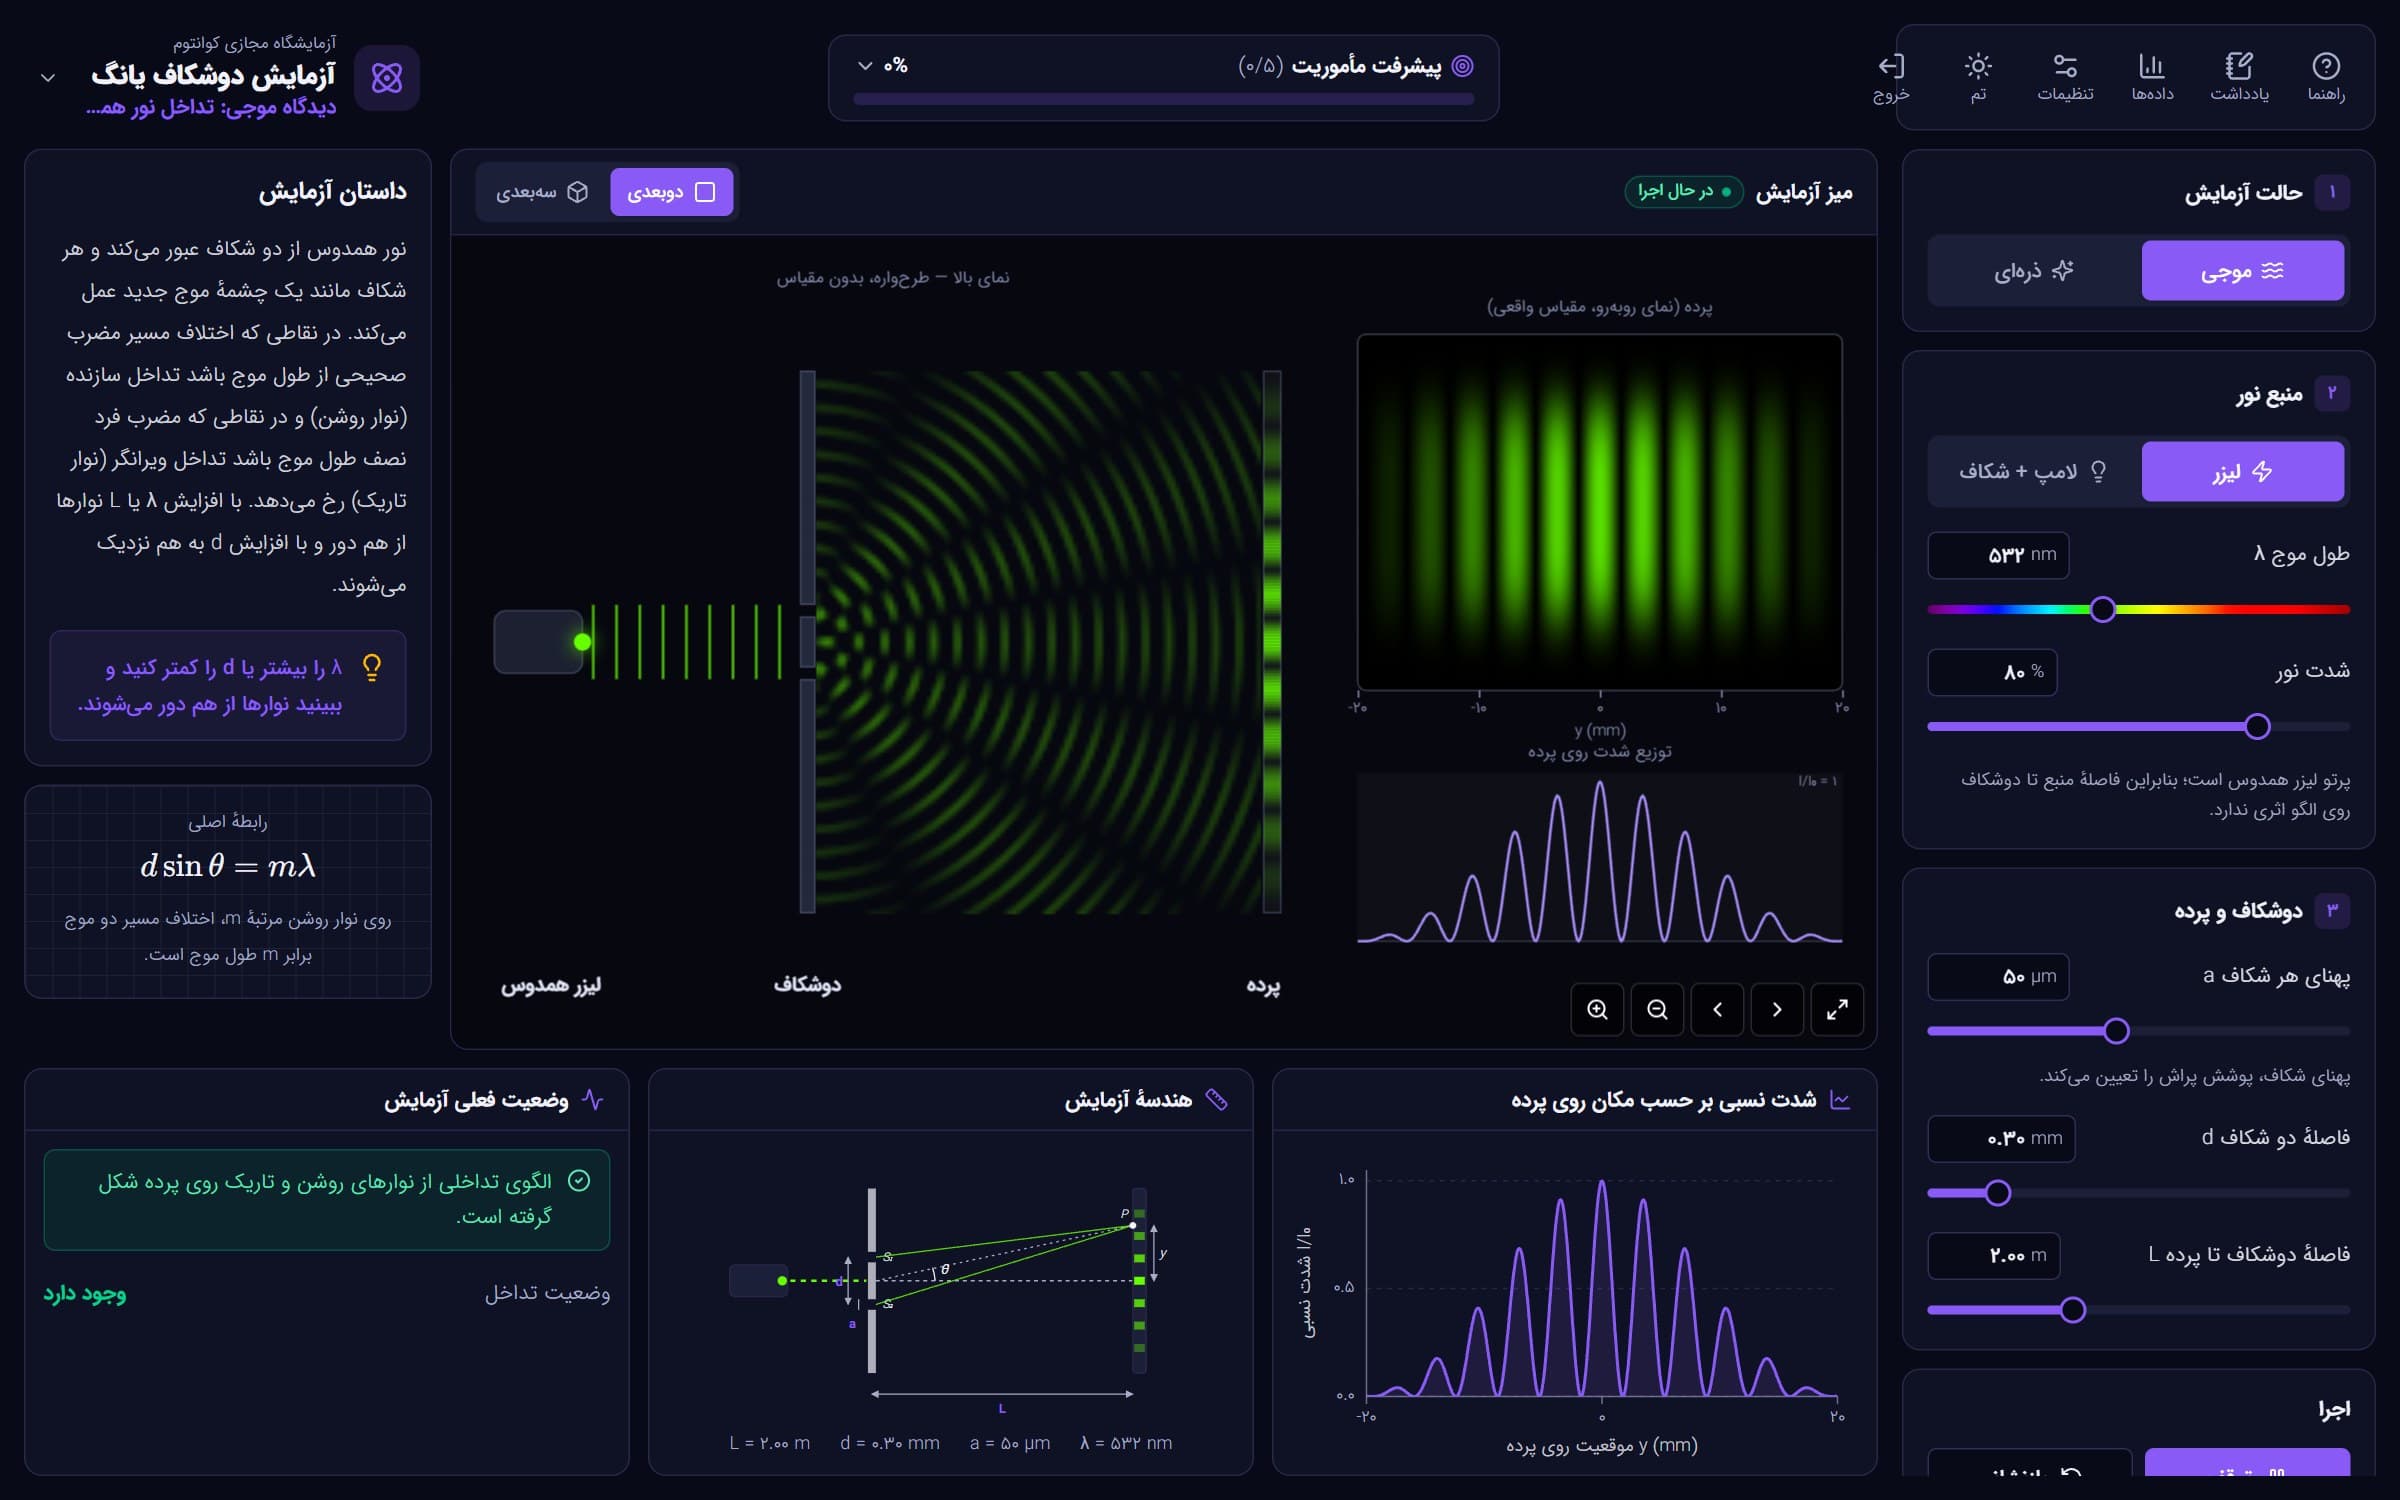Click the target icon beside پیشرفت مأموریت
The height and width of the screenshot is (1500, 2400).
click(x=1462, y=66)
